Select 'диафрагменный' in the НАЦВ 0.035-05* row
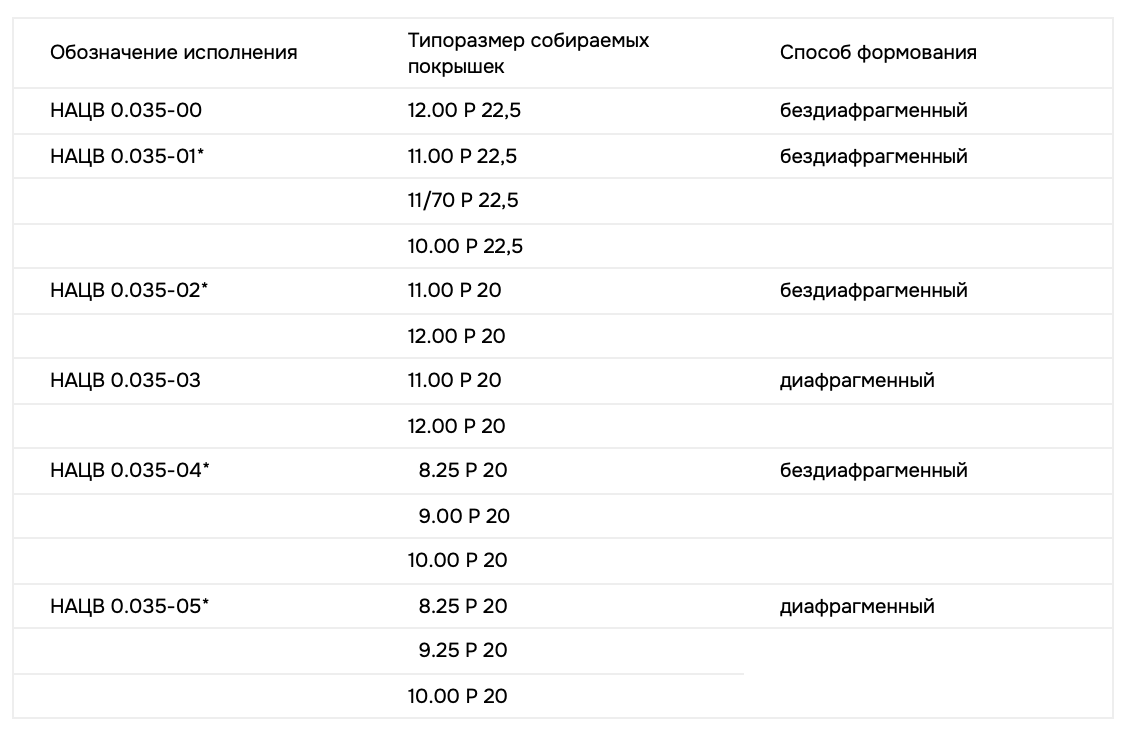The width and height of the screenshot is (1130, 730). (857, 606)
